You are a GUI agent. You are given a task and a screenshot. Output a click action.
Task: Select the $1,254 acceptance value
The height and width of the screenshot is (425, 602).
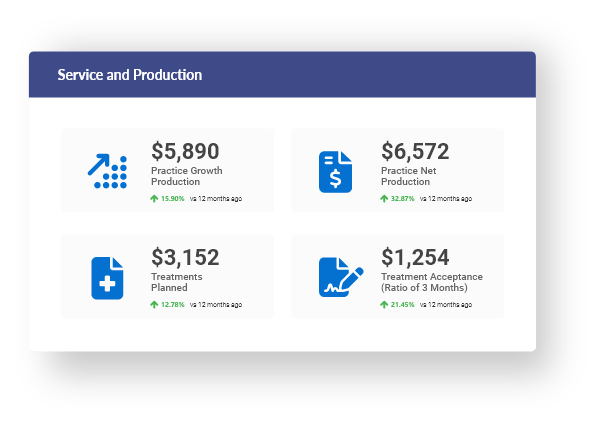click(x=415, y=257)
